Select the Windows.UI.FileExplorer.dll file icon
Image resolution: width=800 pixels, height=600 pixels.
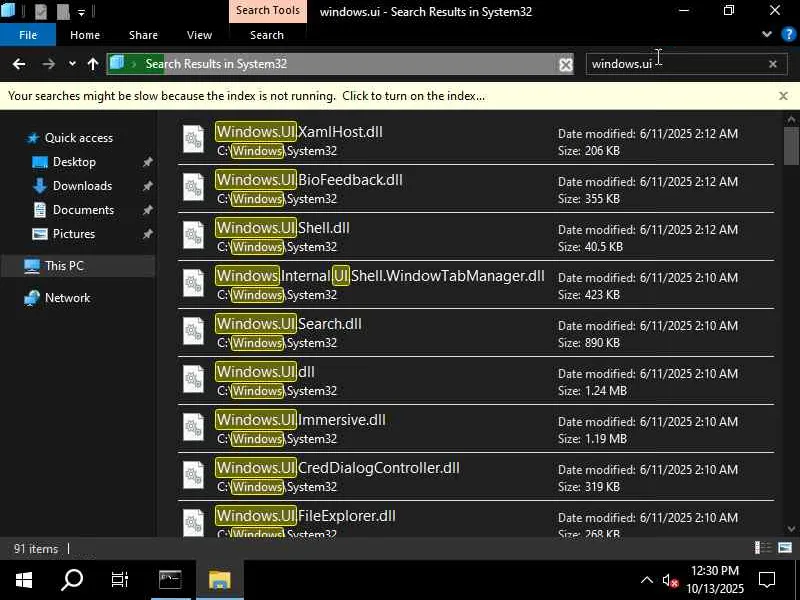point(193,521)
